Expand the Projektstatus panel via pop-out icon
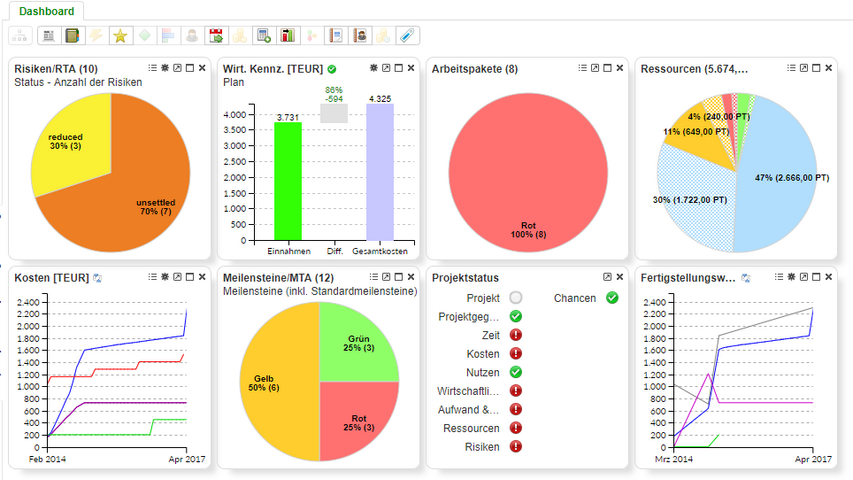The width and height of the screenshot is (853, 480). [x=607, y=277]
